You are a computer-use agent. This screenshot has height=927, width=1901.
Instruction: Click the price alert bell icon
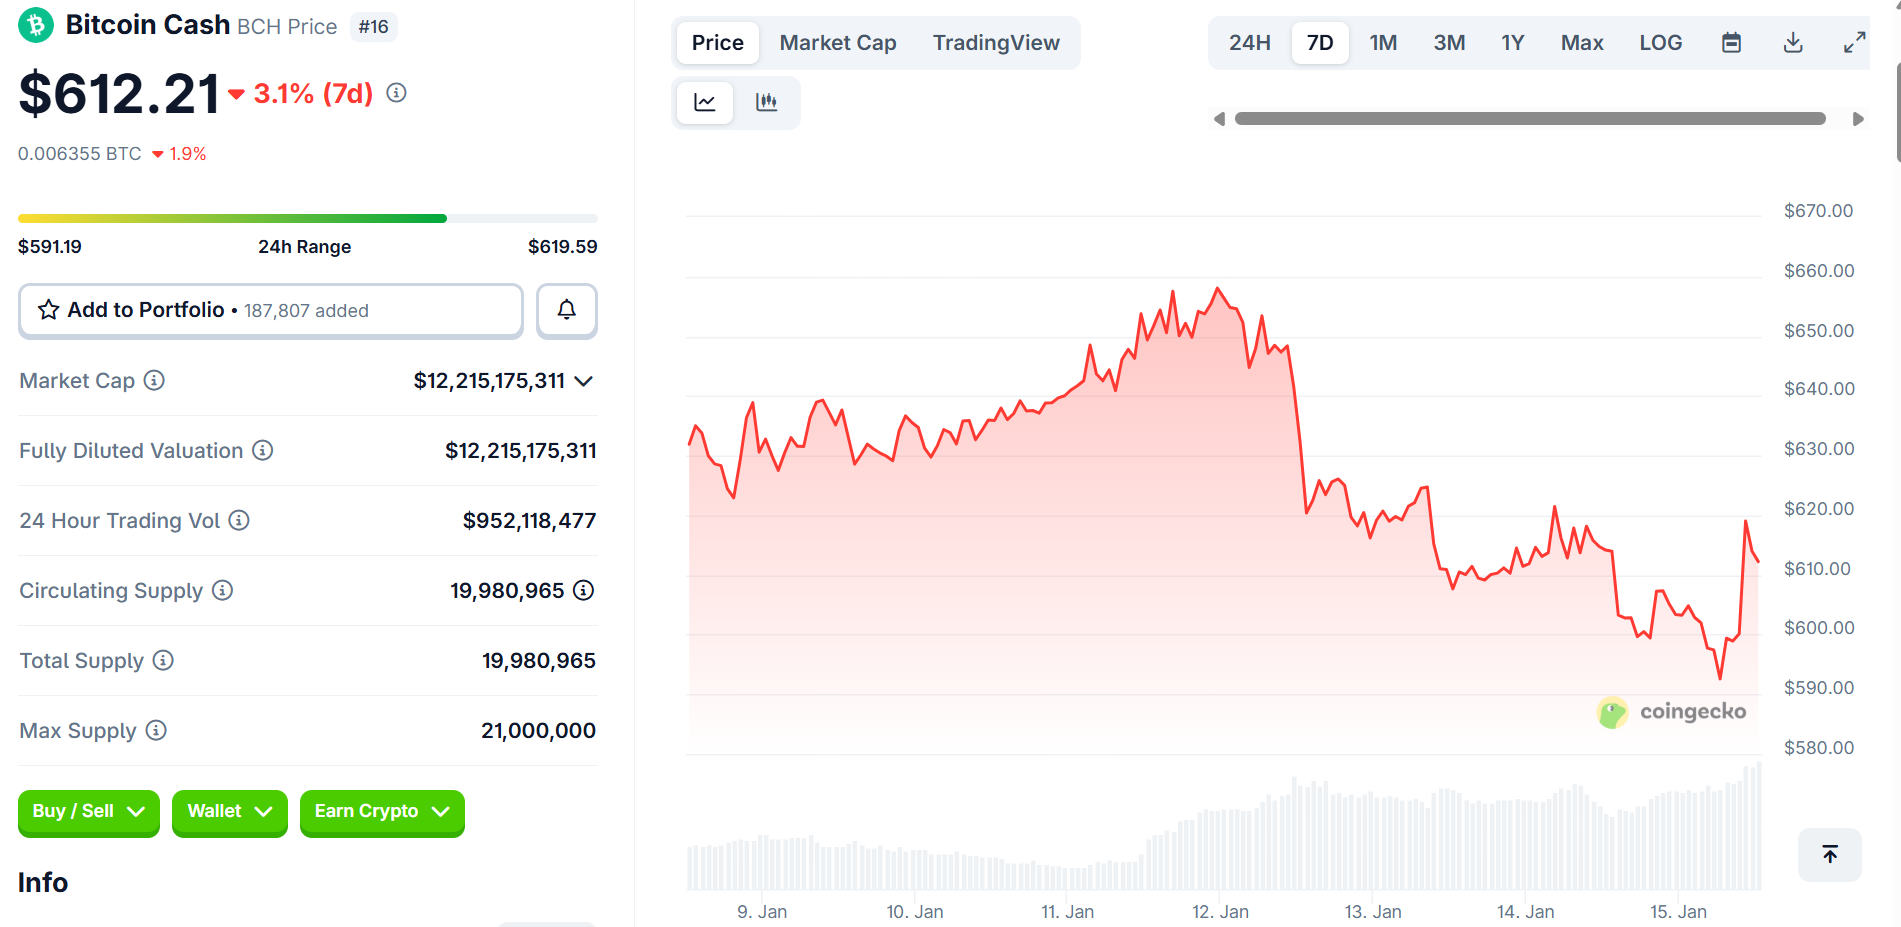pyautogui.click(x=566, y=310)
